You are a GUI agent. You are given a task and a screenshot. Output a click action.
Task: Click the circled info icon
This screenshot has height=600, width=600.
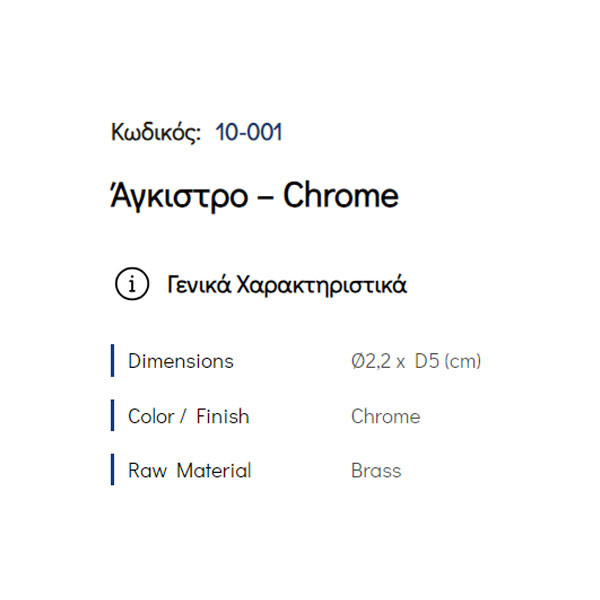[132, 284]
